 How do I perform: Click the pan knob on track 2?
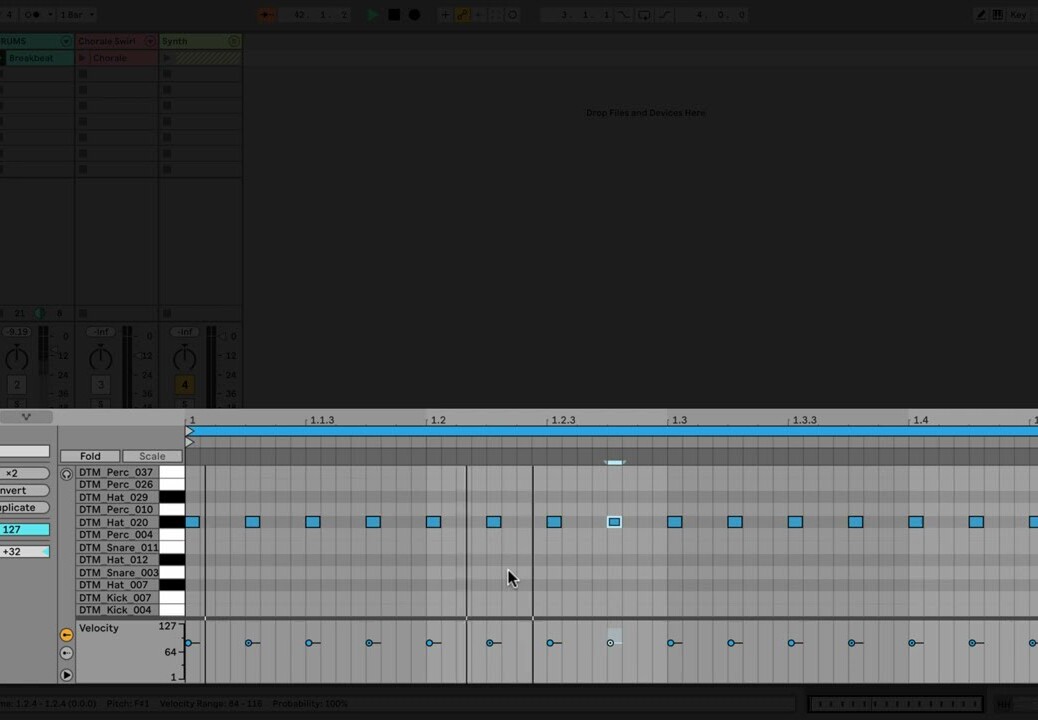(x=17, y=359)
